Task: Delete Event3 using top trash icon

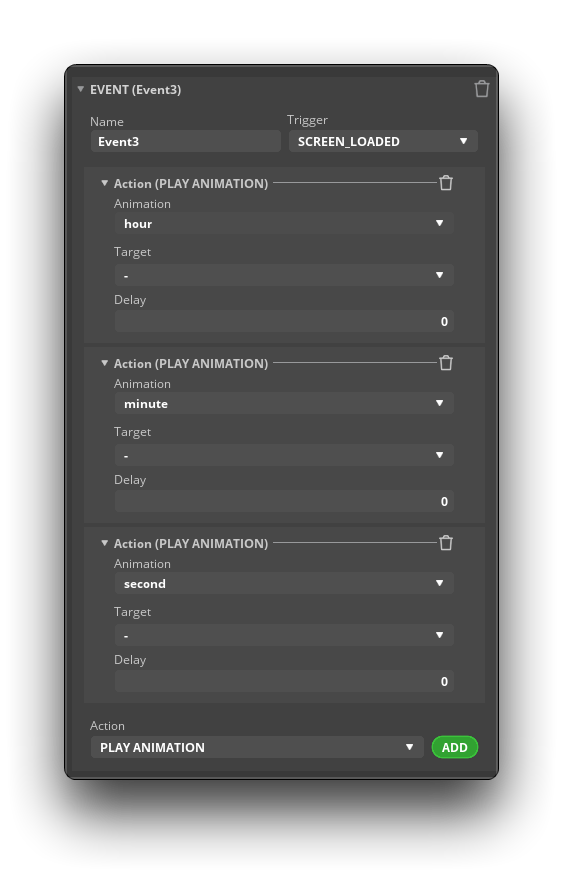Action: tap(481, 89)
